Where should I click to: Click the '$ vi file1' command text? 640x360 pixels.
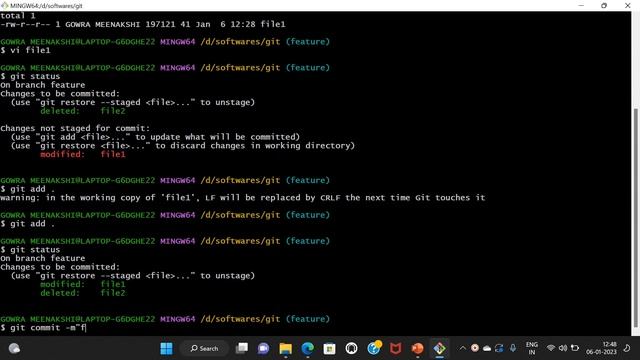pyautogui.click(x=25, y=50)
